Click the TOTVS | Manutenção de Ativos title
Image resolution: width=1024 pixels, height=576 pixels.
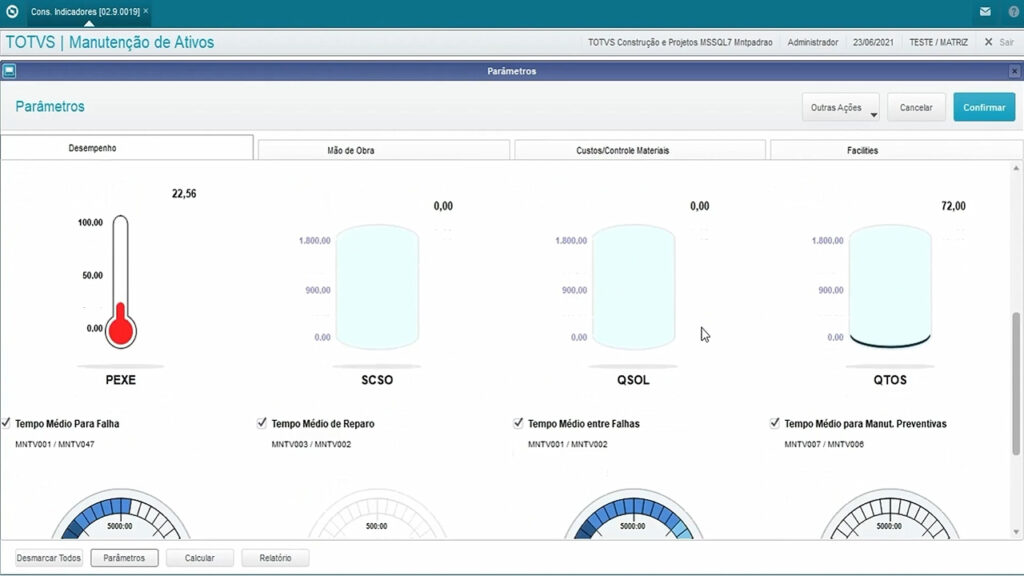(110, 42)
